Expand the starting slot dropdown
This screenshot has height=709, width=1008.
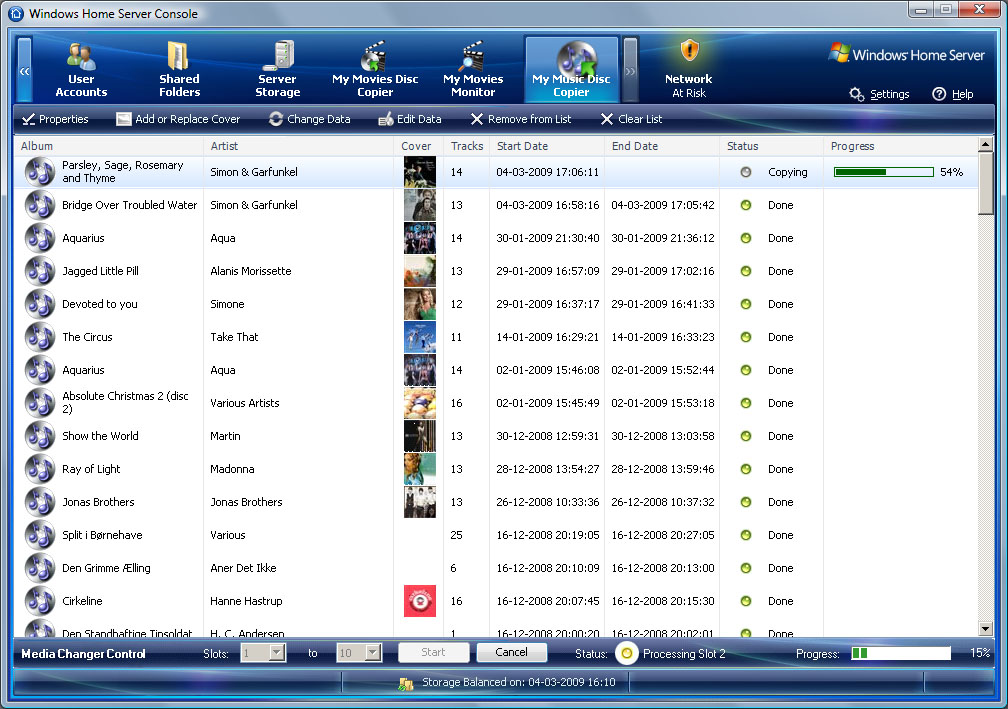(277, 653)
